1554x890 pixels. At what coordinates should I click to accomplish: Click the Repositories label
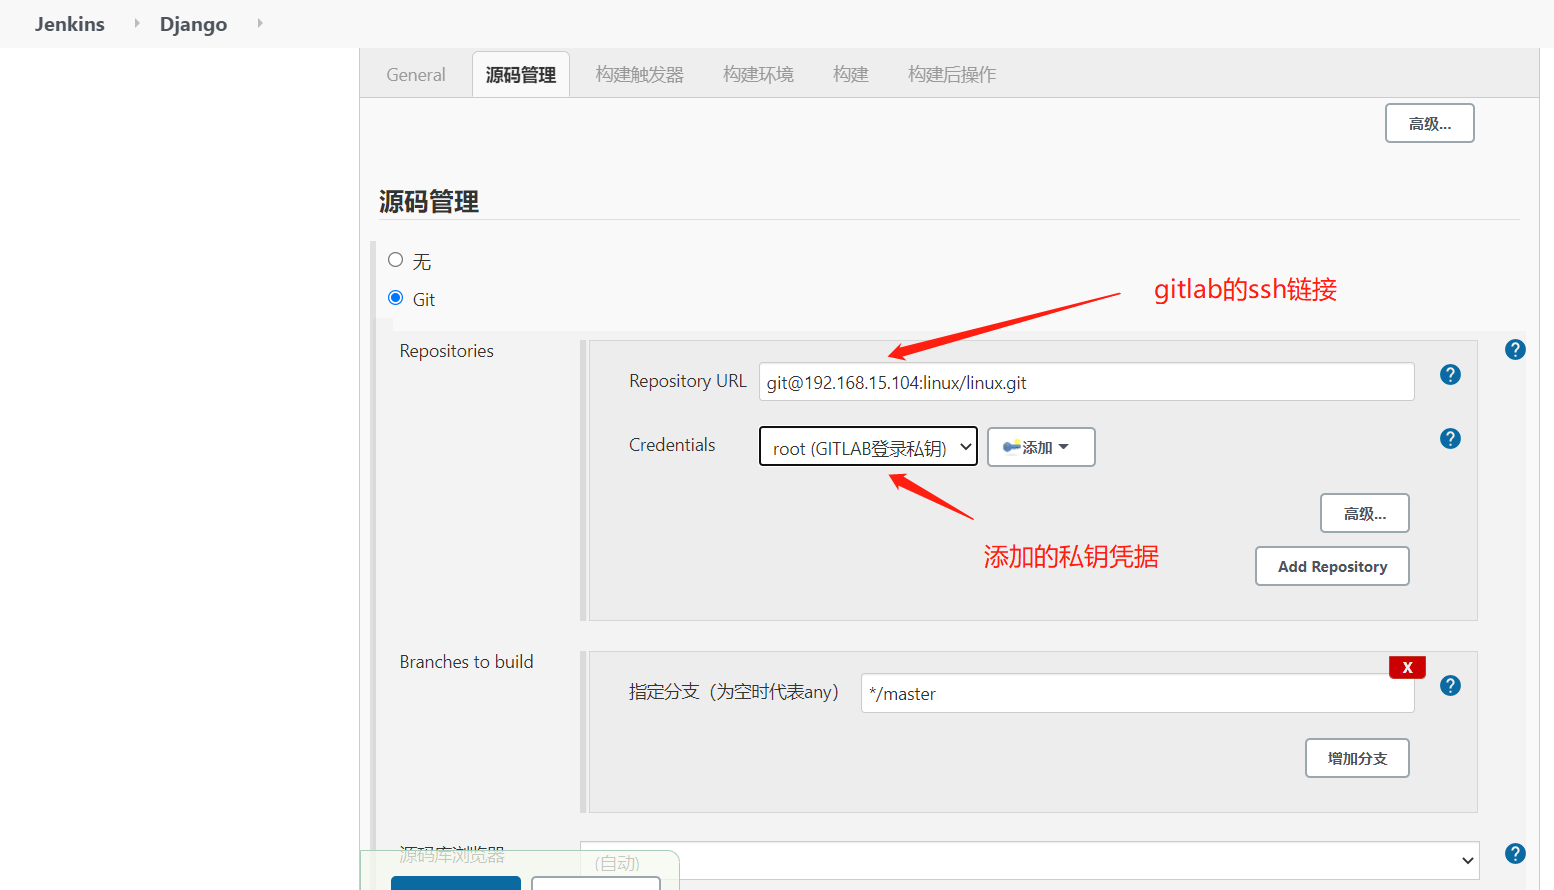(447, 351)
